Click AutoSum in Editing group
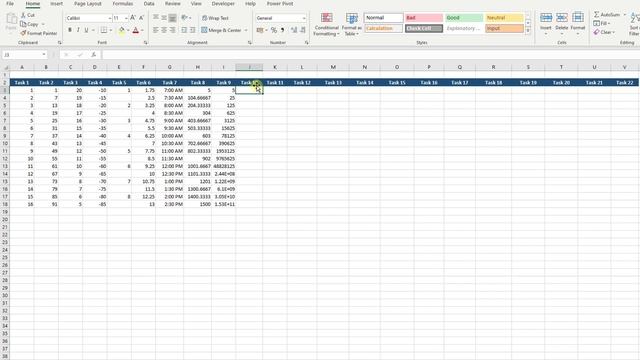 coord(607,15)
